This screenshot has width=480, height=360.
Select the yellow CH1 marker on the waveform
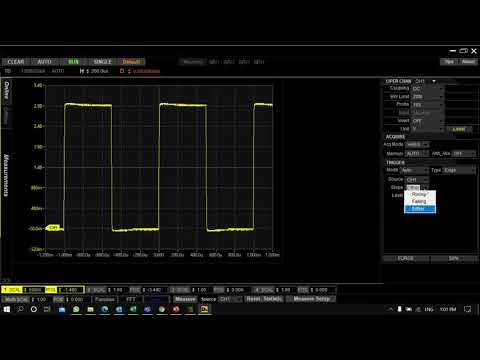tap(54, 228)
